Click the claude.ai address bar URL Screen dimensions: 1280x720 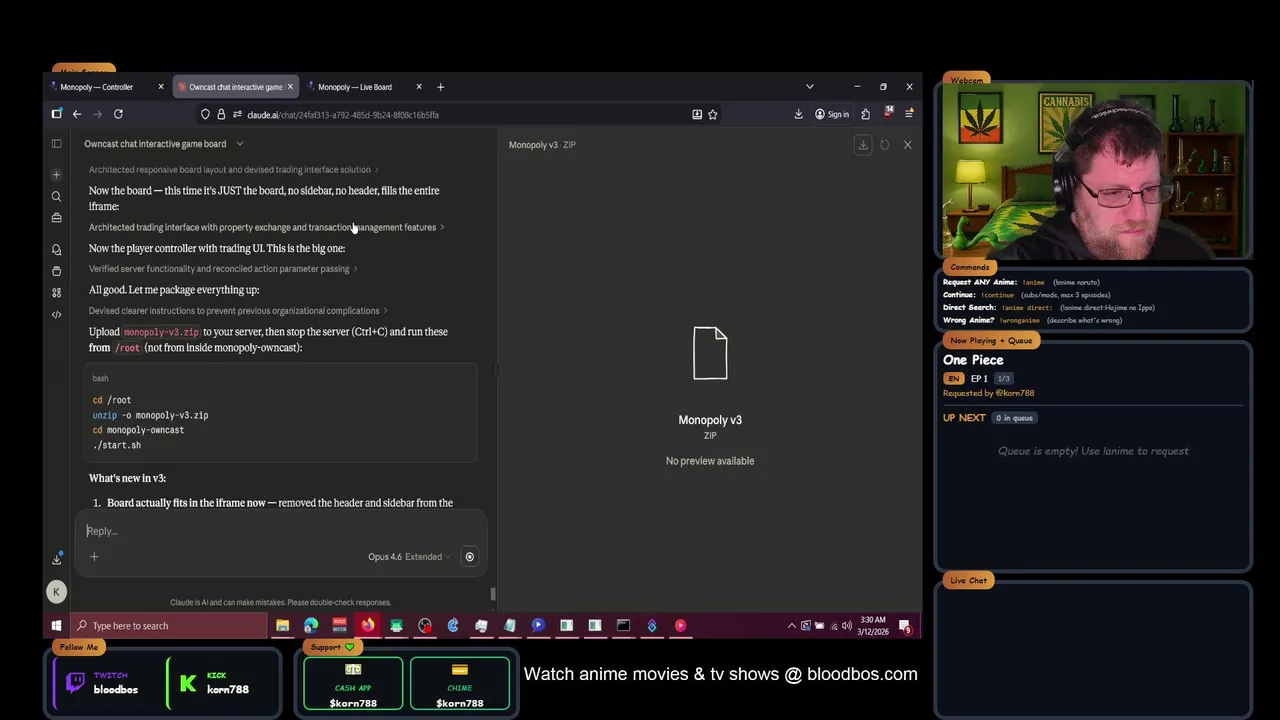tap(343, 114)
